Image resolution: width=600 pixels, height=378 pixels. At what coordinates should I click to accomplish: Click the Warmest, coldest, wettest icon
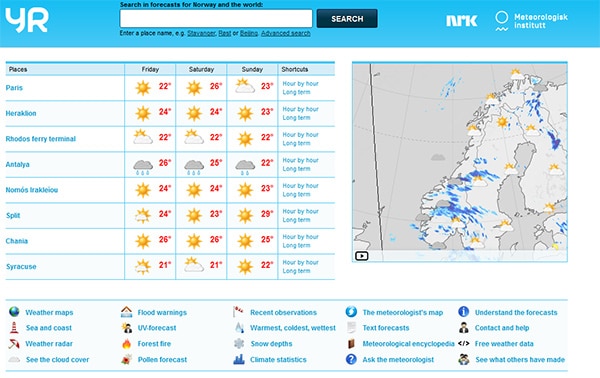point(239,327)
